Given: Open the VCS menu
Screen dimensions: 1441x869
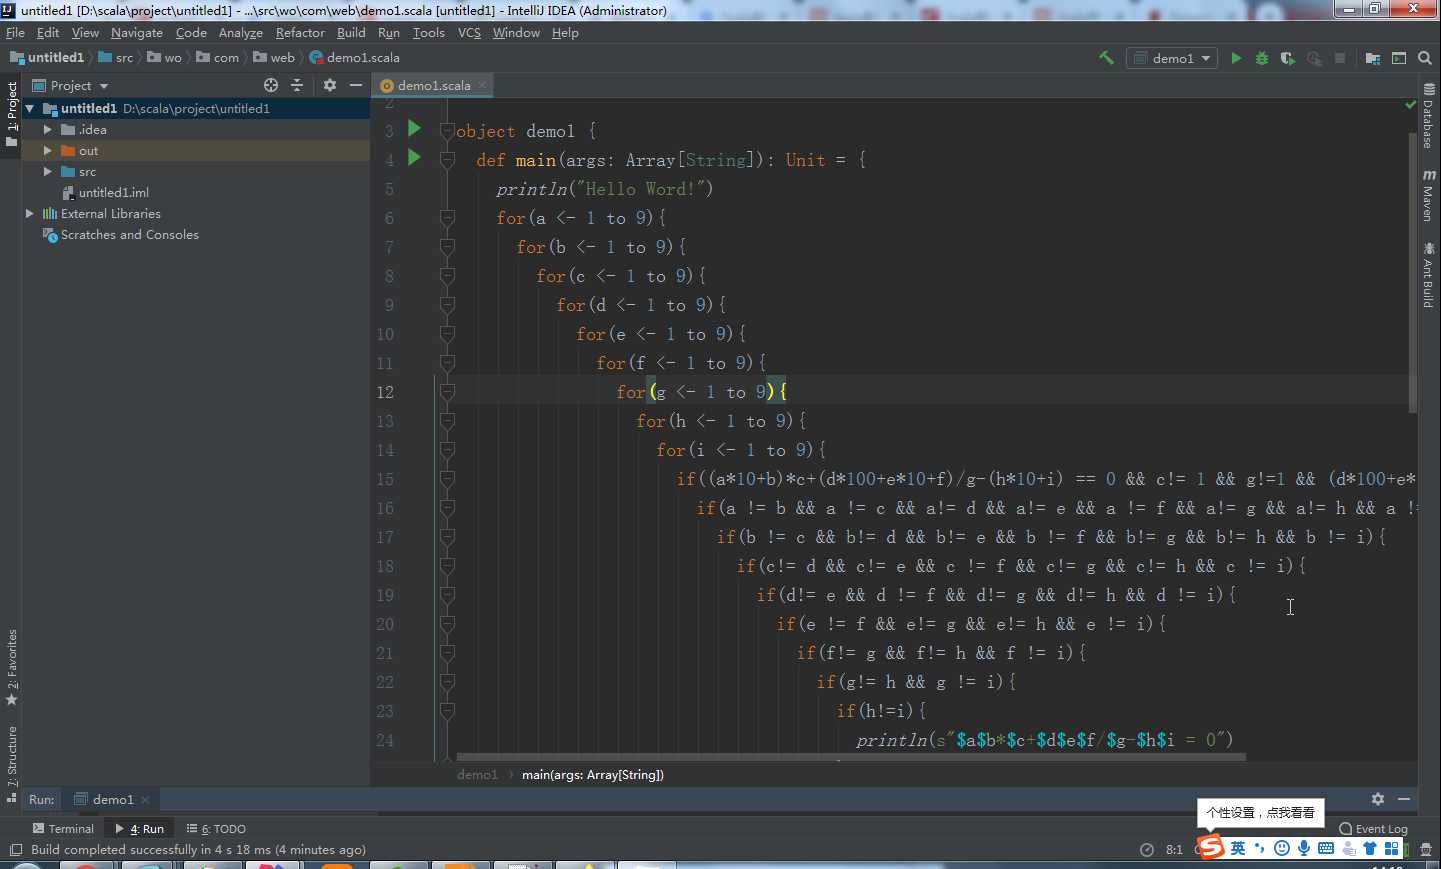Looking at the screenshot, I should [469, 32].
